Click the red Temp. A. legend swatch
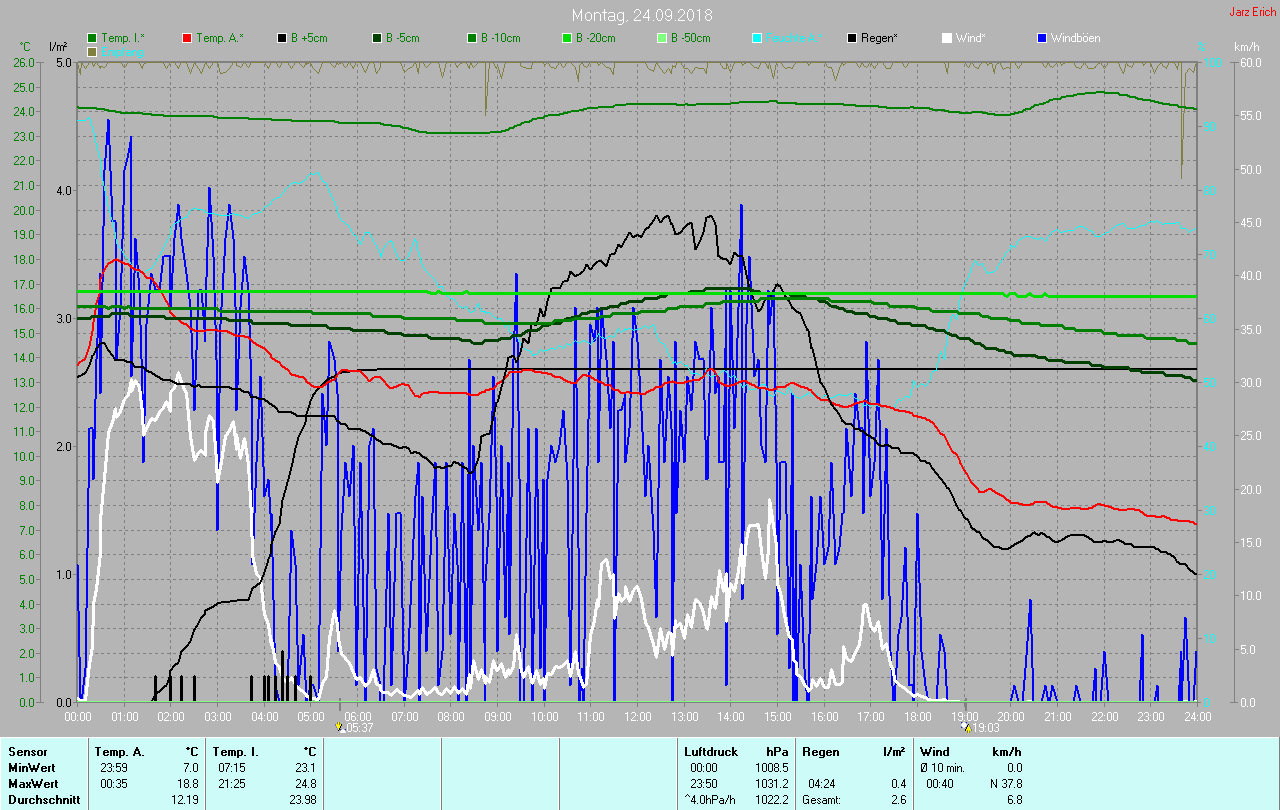Image resolution: width=1280 pixels, height=810 pixels. click(187, 38)
